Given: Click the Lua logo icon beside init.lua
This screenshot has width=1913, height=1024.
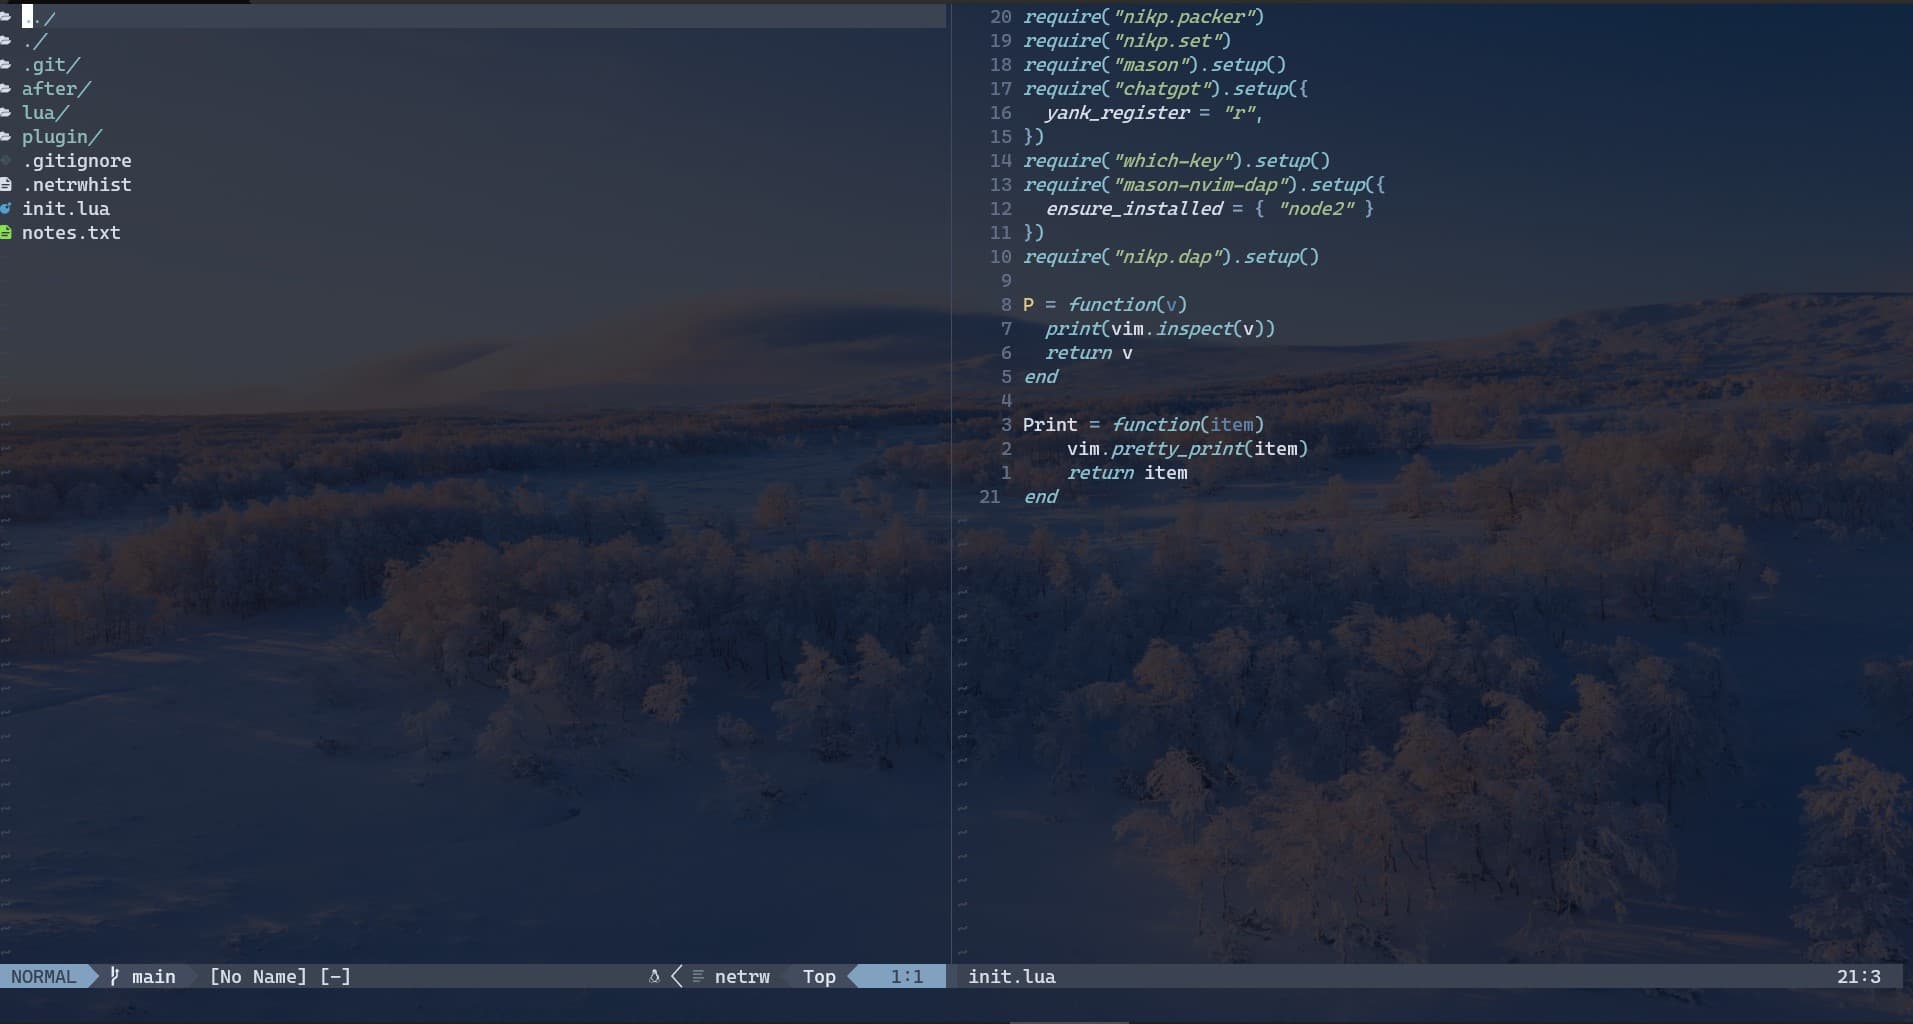Looking at the screenshot, I should click(x=7, y=209).
